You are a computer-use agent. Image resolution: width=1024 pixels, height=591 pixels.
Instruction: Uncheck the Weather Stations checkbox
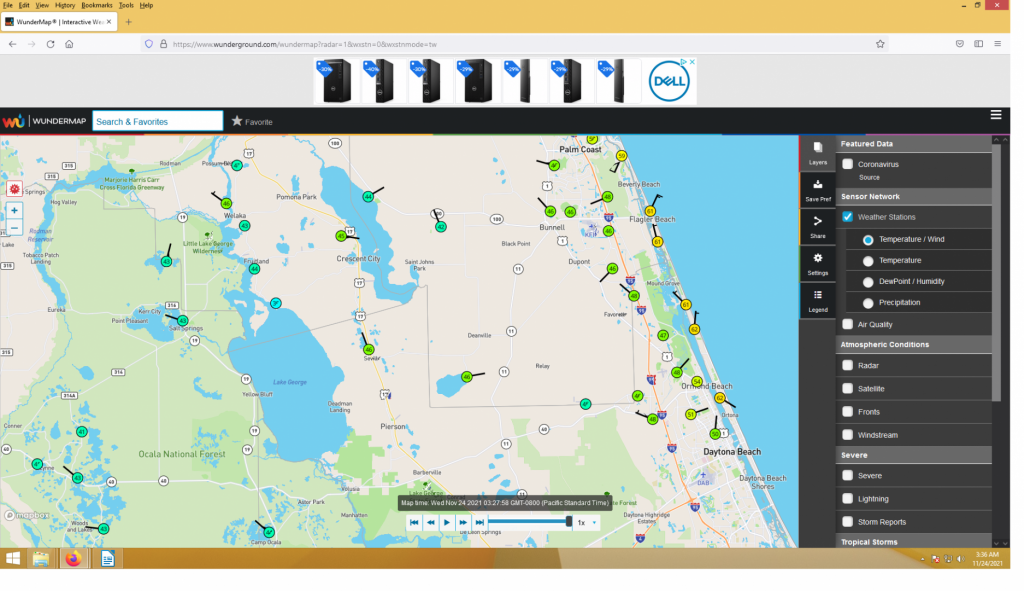(x=848, y=217)
